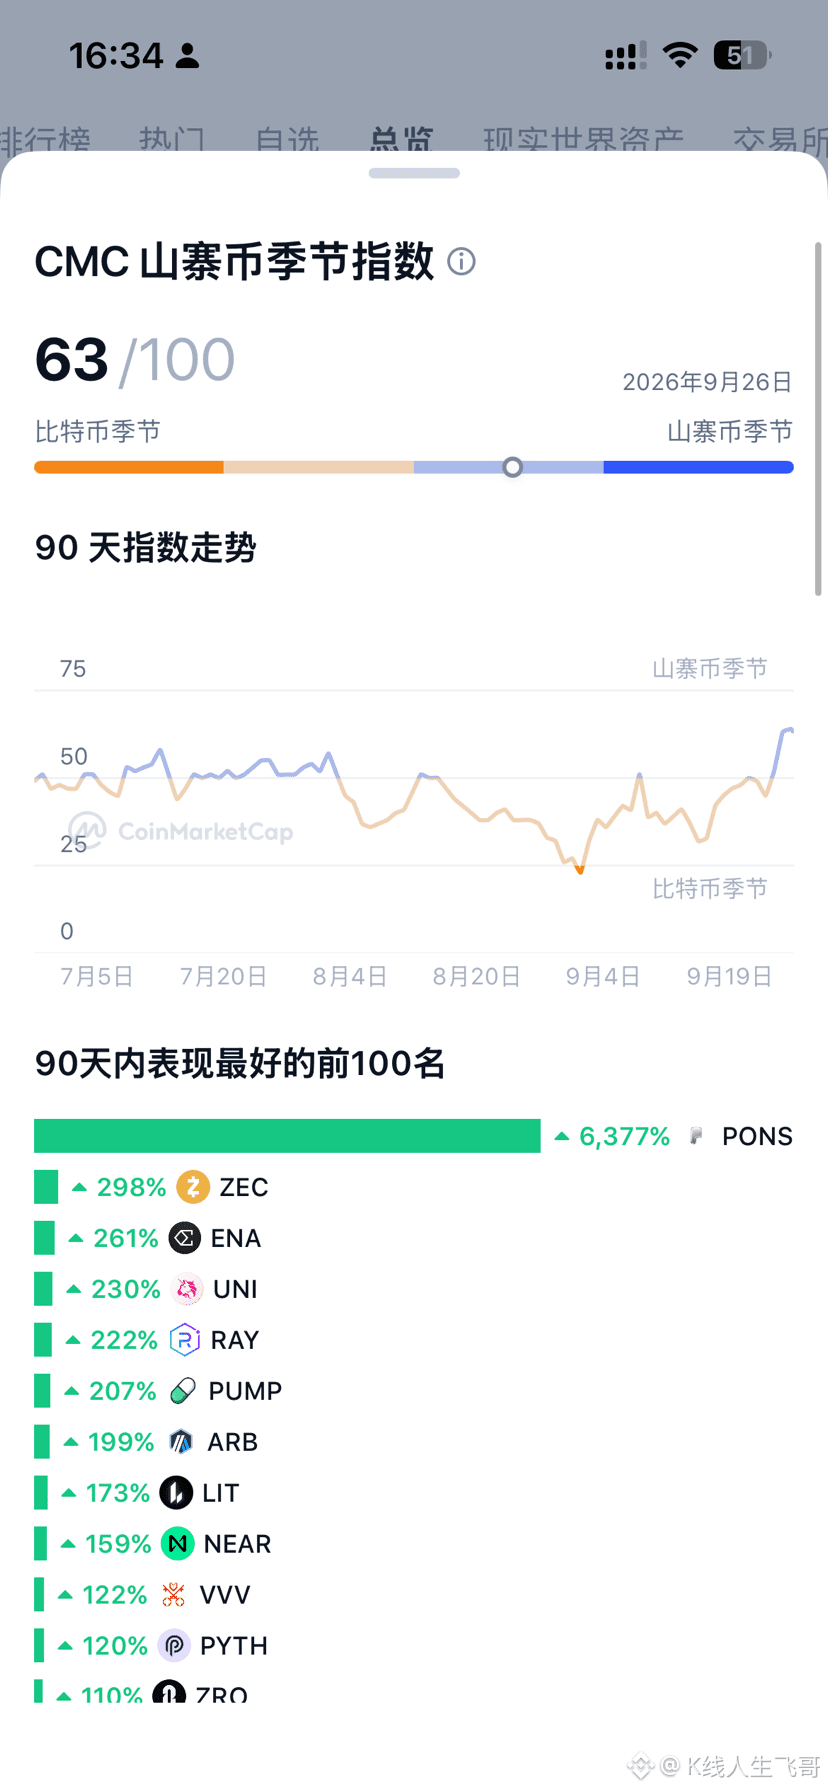Tap the LIT coin icon
The image size is (828, 1792).
(x=176, y=1493)
